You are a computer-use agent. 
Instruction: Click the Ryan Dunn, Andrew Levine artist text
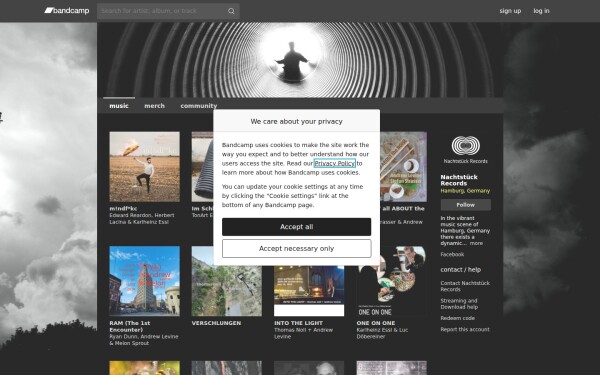pyautogui.click(x=144, y=340)
